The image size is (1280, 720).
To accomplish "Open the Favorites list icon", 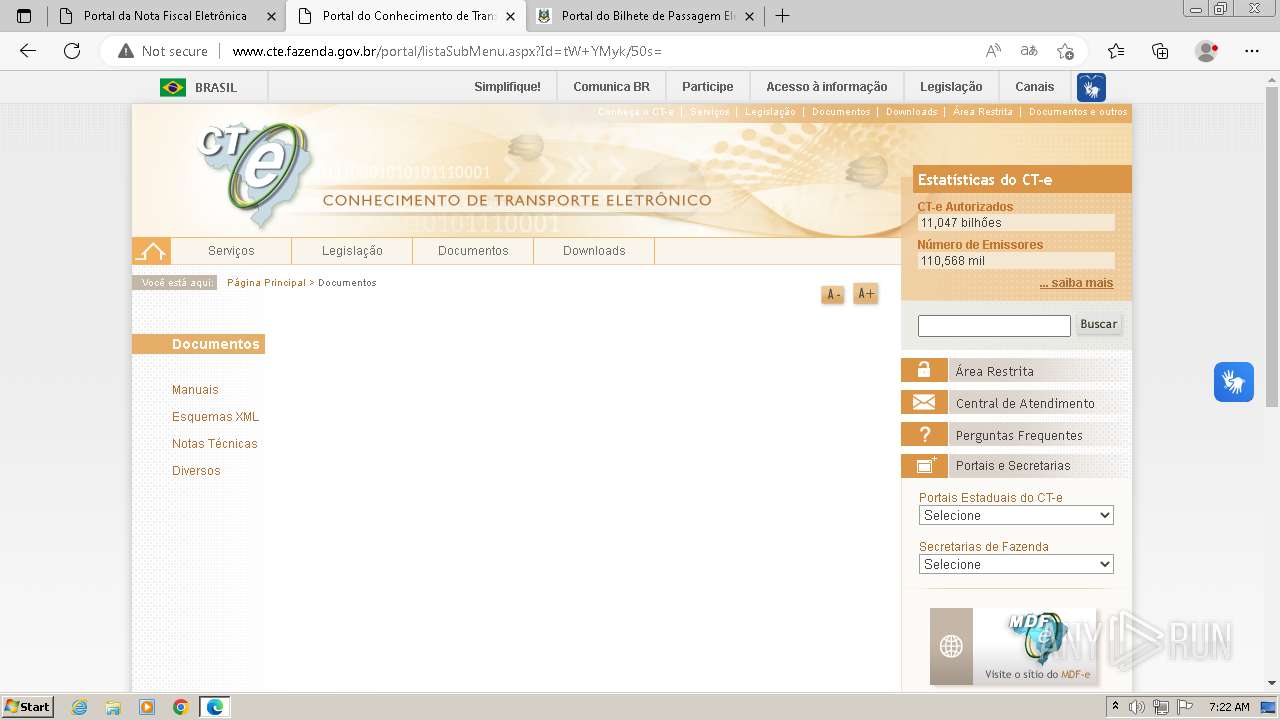I will tap(1116, 51).
